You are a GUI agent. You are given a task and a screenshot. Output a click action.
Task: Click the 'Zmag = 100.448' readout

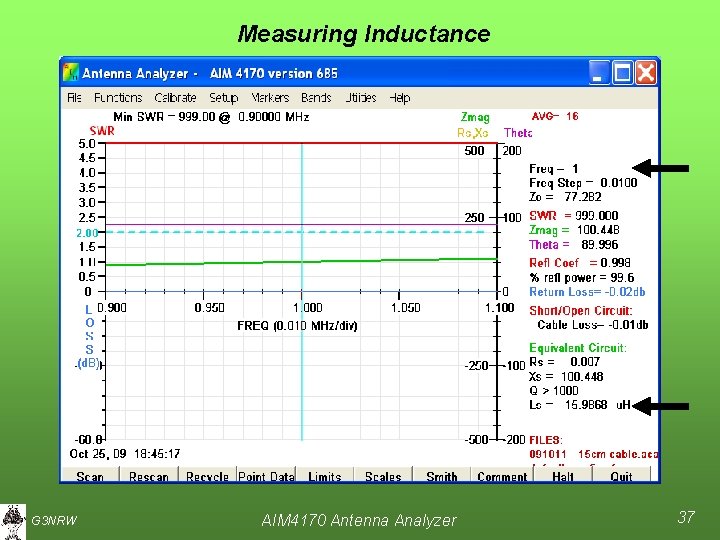click(x=574, y=230)
